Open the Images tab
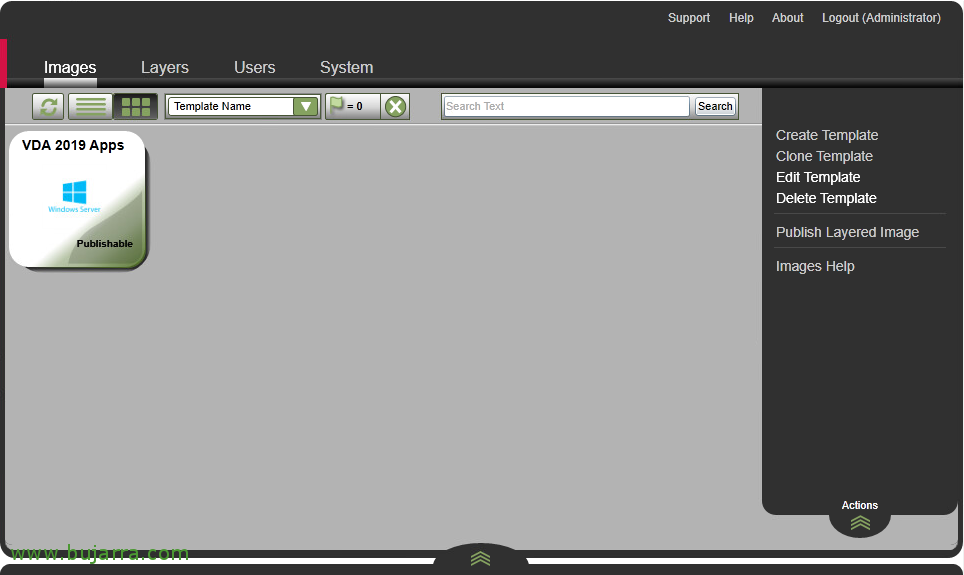This screenshot has width=964, height=575. point(70,67)
